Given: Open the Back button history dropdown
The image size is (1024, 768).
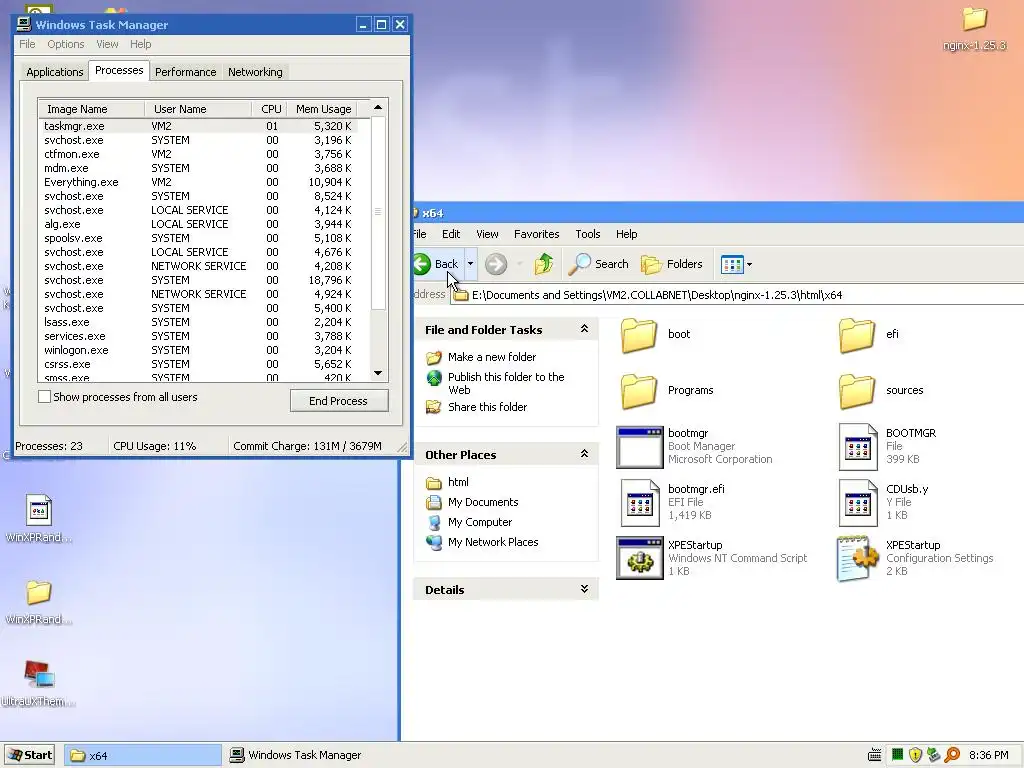Looking at the screenshot, I should pos(470,264).
